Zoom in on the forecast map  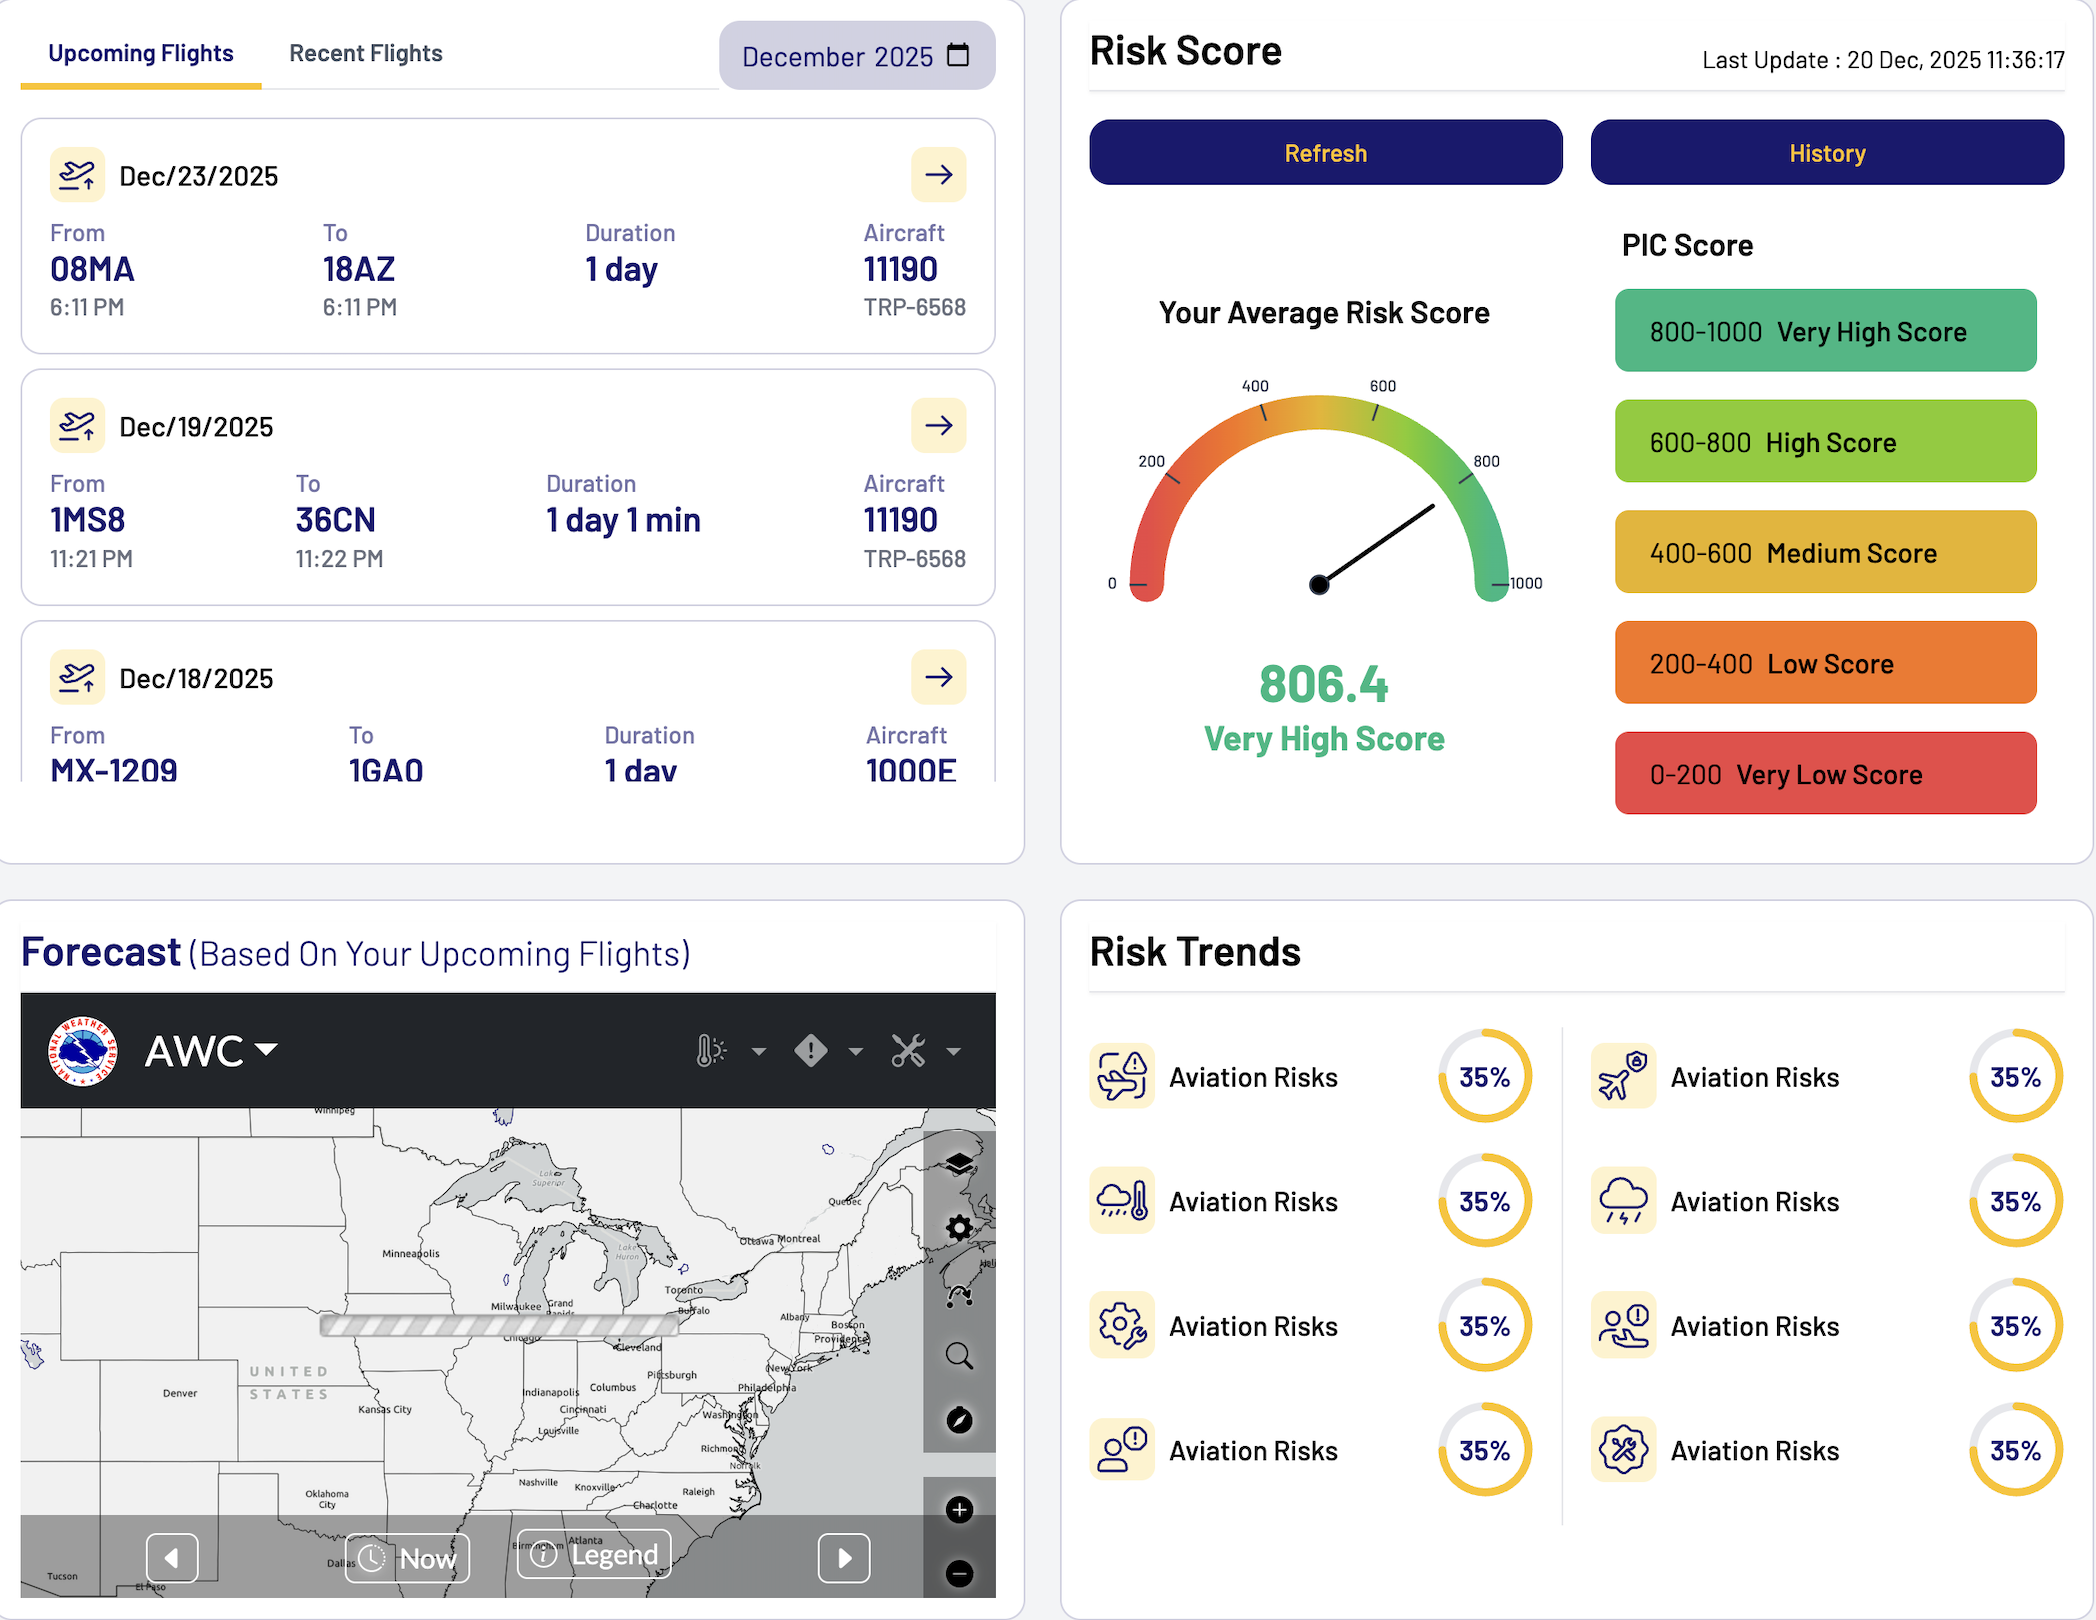tap(959, 1510)
